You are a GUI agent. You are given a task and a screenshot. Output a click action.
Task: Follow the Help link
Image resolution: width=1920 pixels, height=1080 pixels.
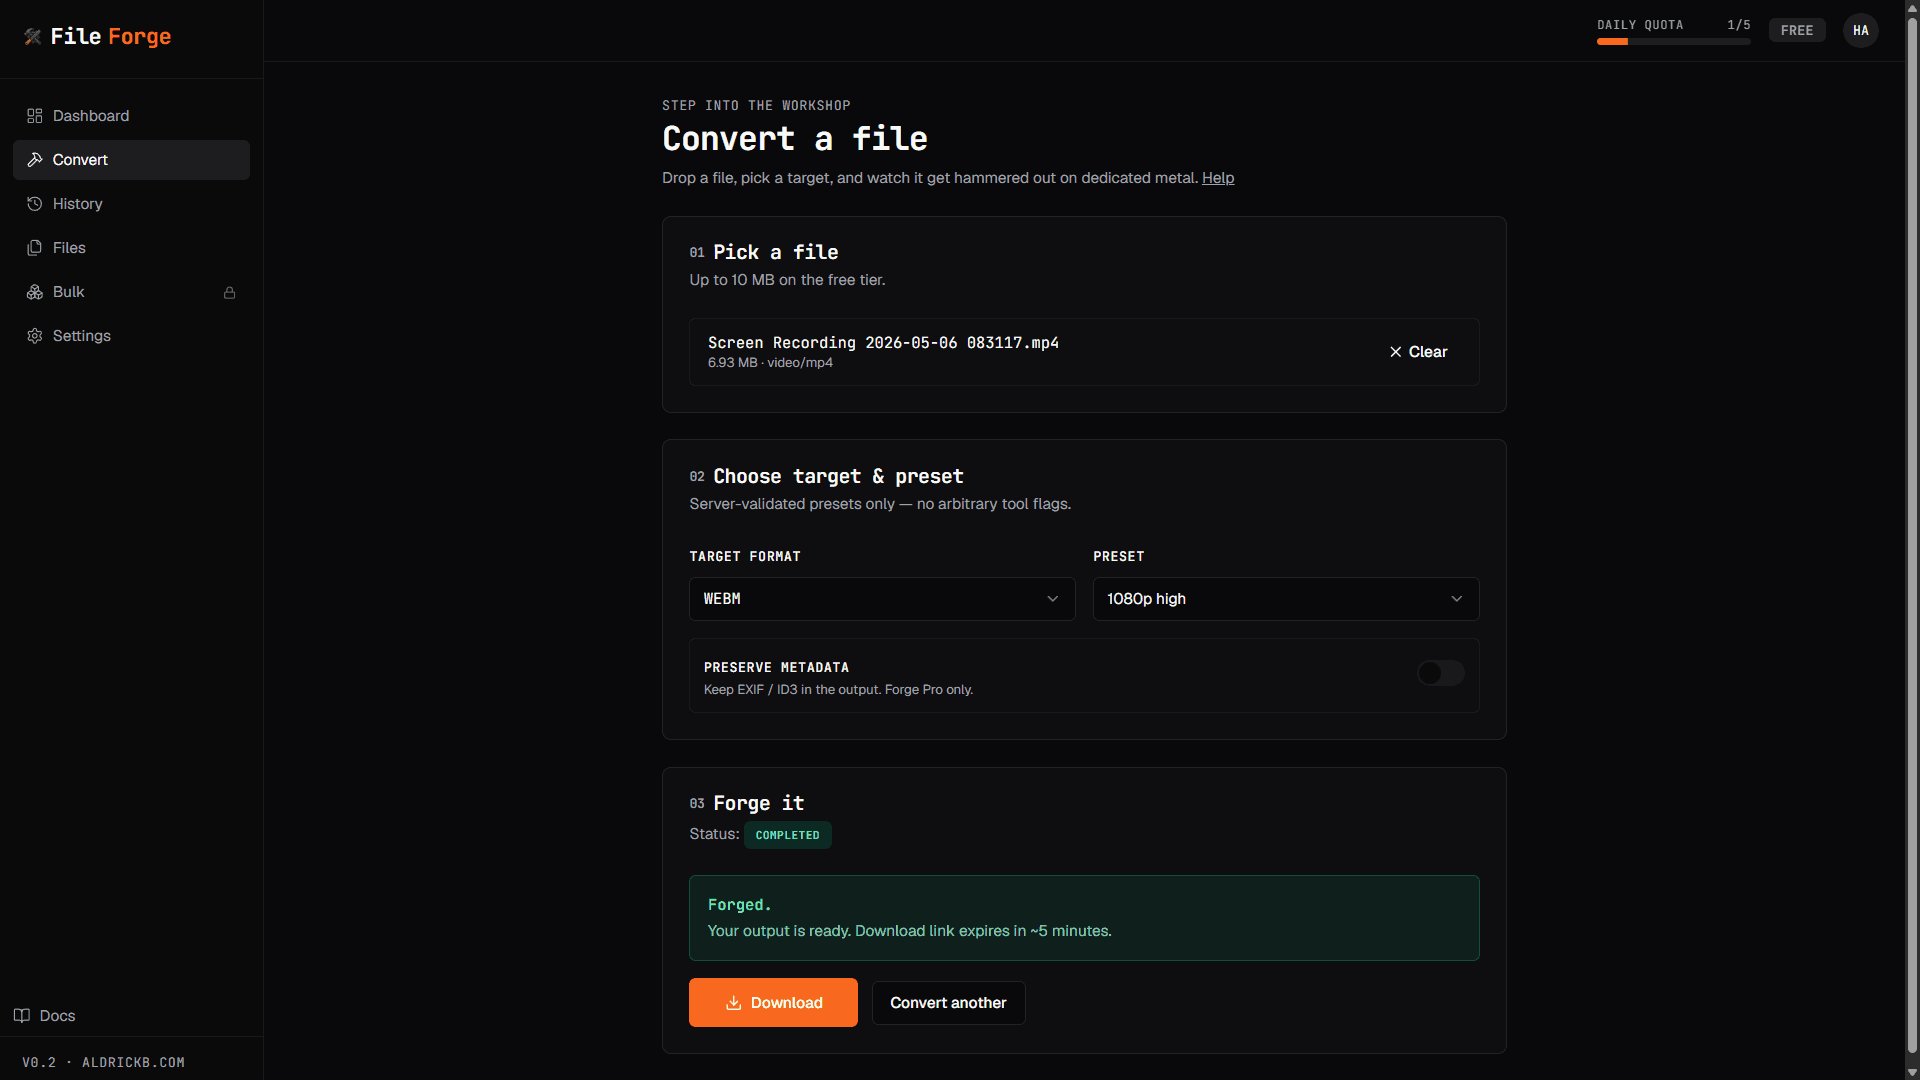coord(1218,178)
